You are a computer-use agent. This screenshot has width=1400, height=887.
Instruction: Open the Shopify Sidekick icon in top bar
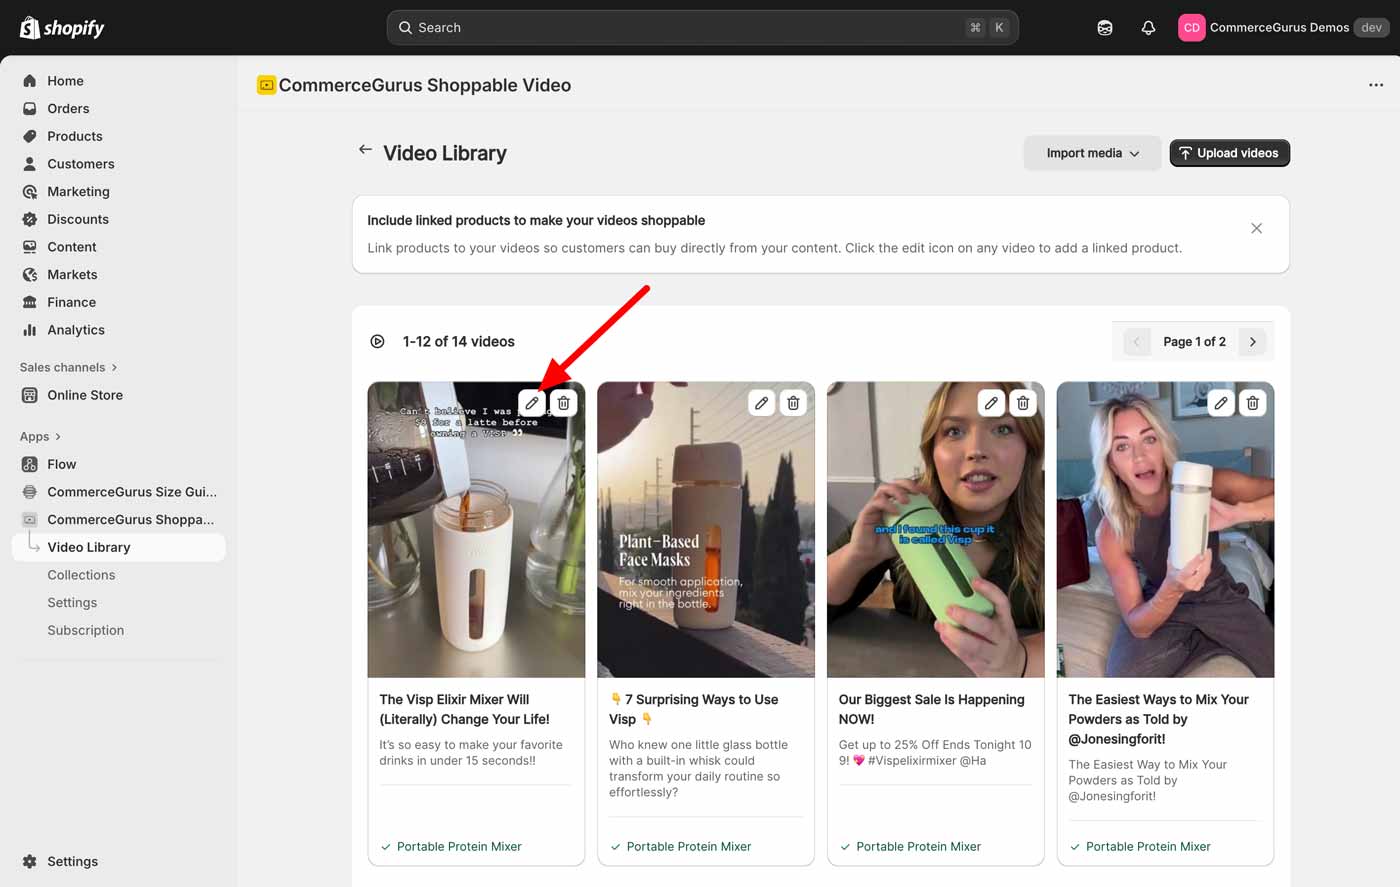(1105, 28)
